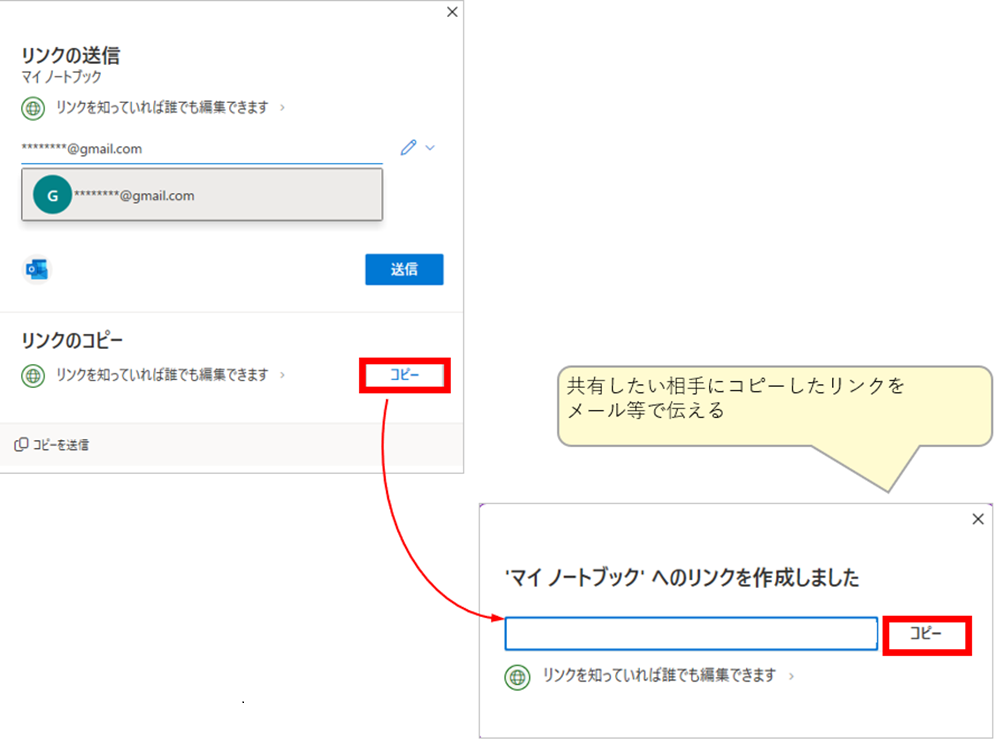Click the globe icon under リンクの送信
The height and width of the screenshot is (742, 1000).
click(34, 107)
